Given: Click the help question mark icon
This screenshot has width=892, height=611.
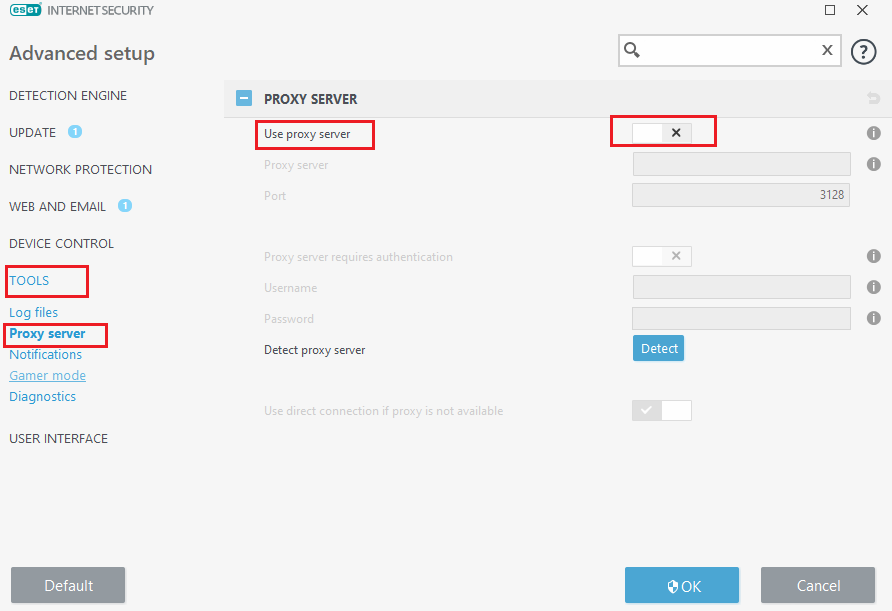Looking at the screenshot, I should (x=863, y=52).
